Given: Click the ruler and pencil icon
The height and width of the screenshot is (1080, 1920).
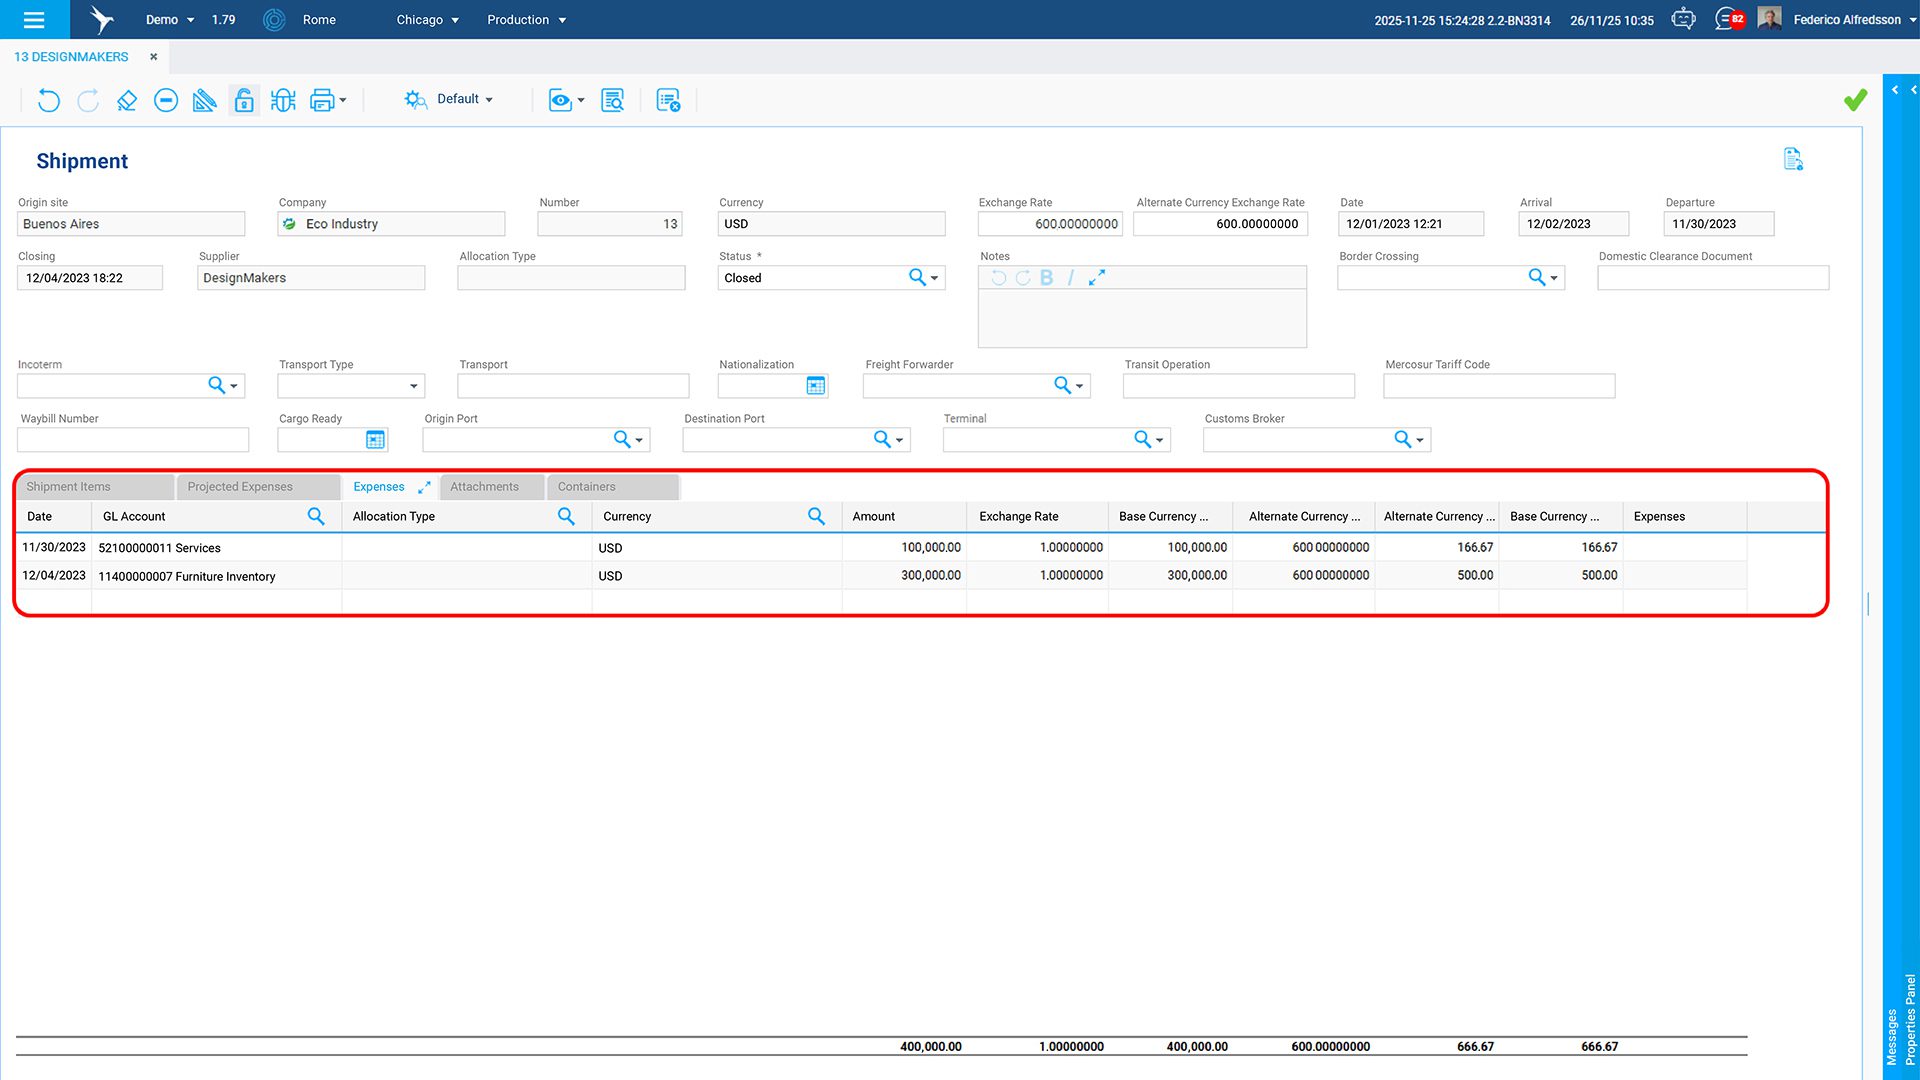Looking at the screenshot, I should (204, 100).
